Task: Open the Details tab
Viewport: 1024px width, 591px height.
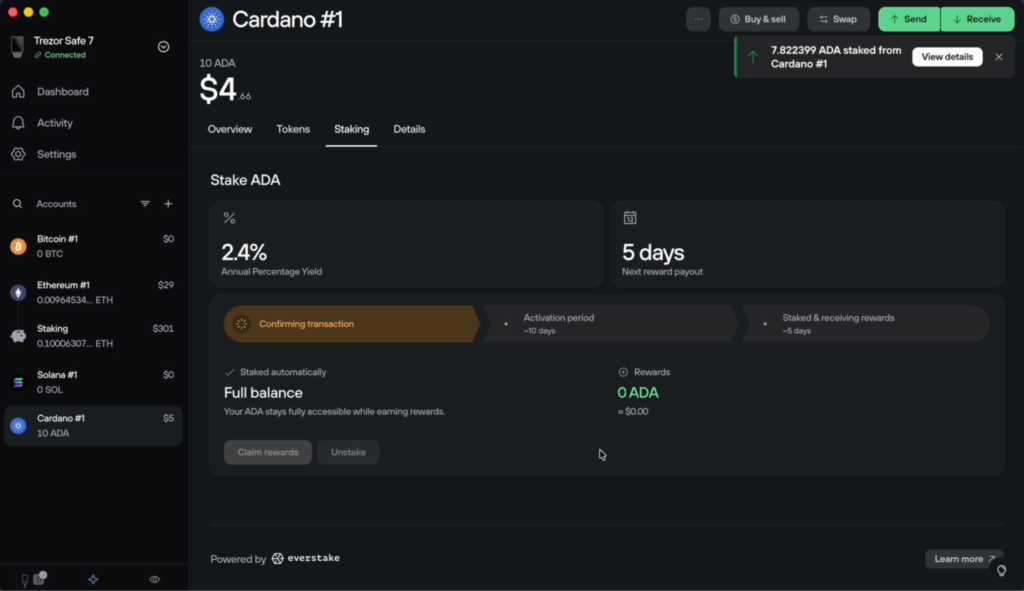Action: click(x=409, y=129)
